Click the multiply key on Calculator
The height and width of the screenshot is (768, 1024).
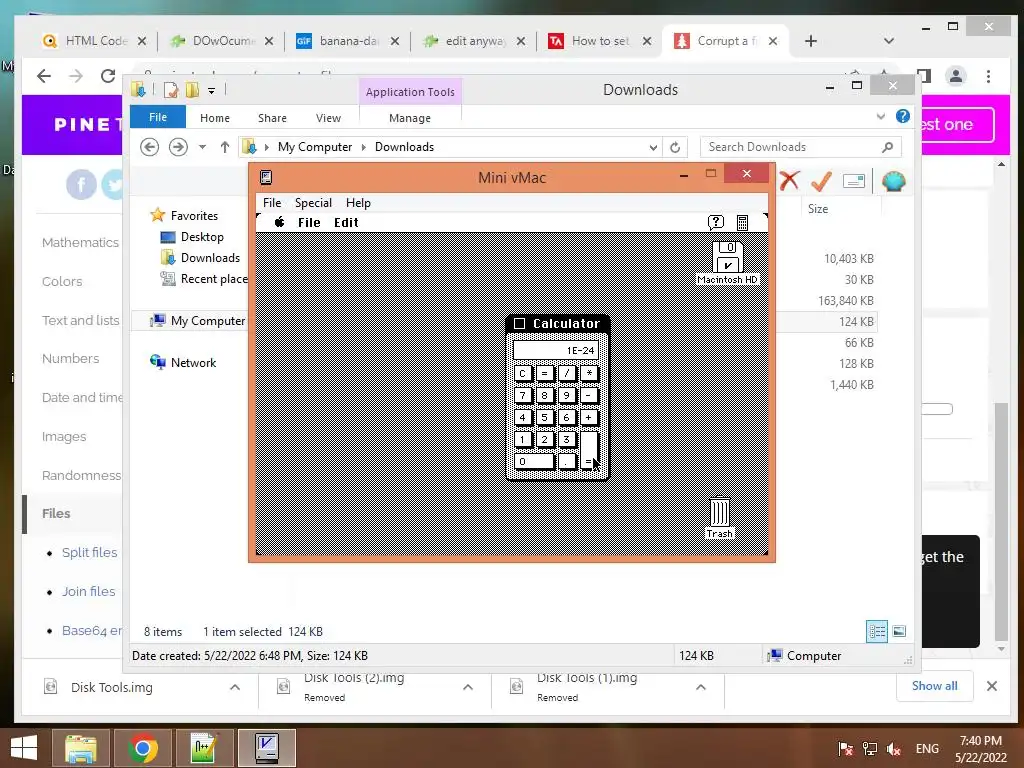pos(588,373)
